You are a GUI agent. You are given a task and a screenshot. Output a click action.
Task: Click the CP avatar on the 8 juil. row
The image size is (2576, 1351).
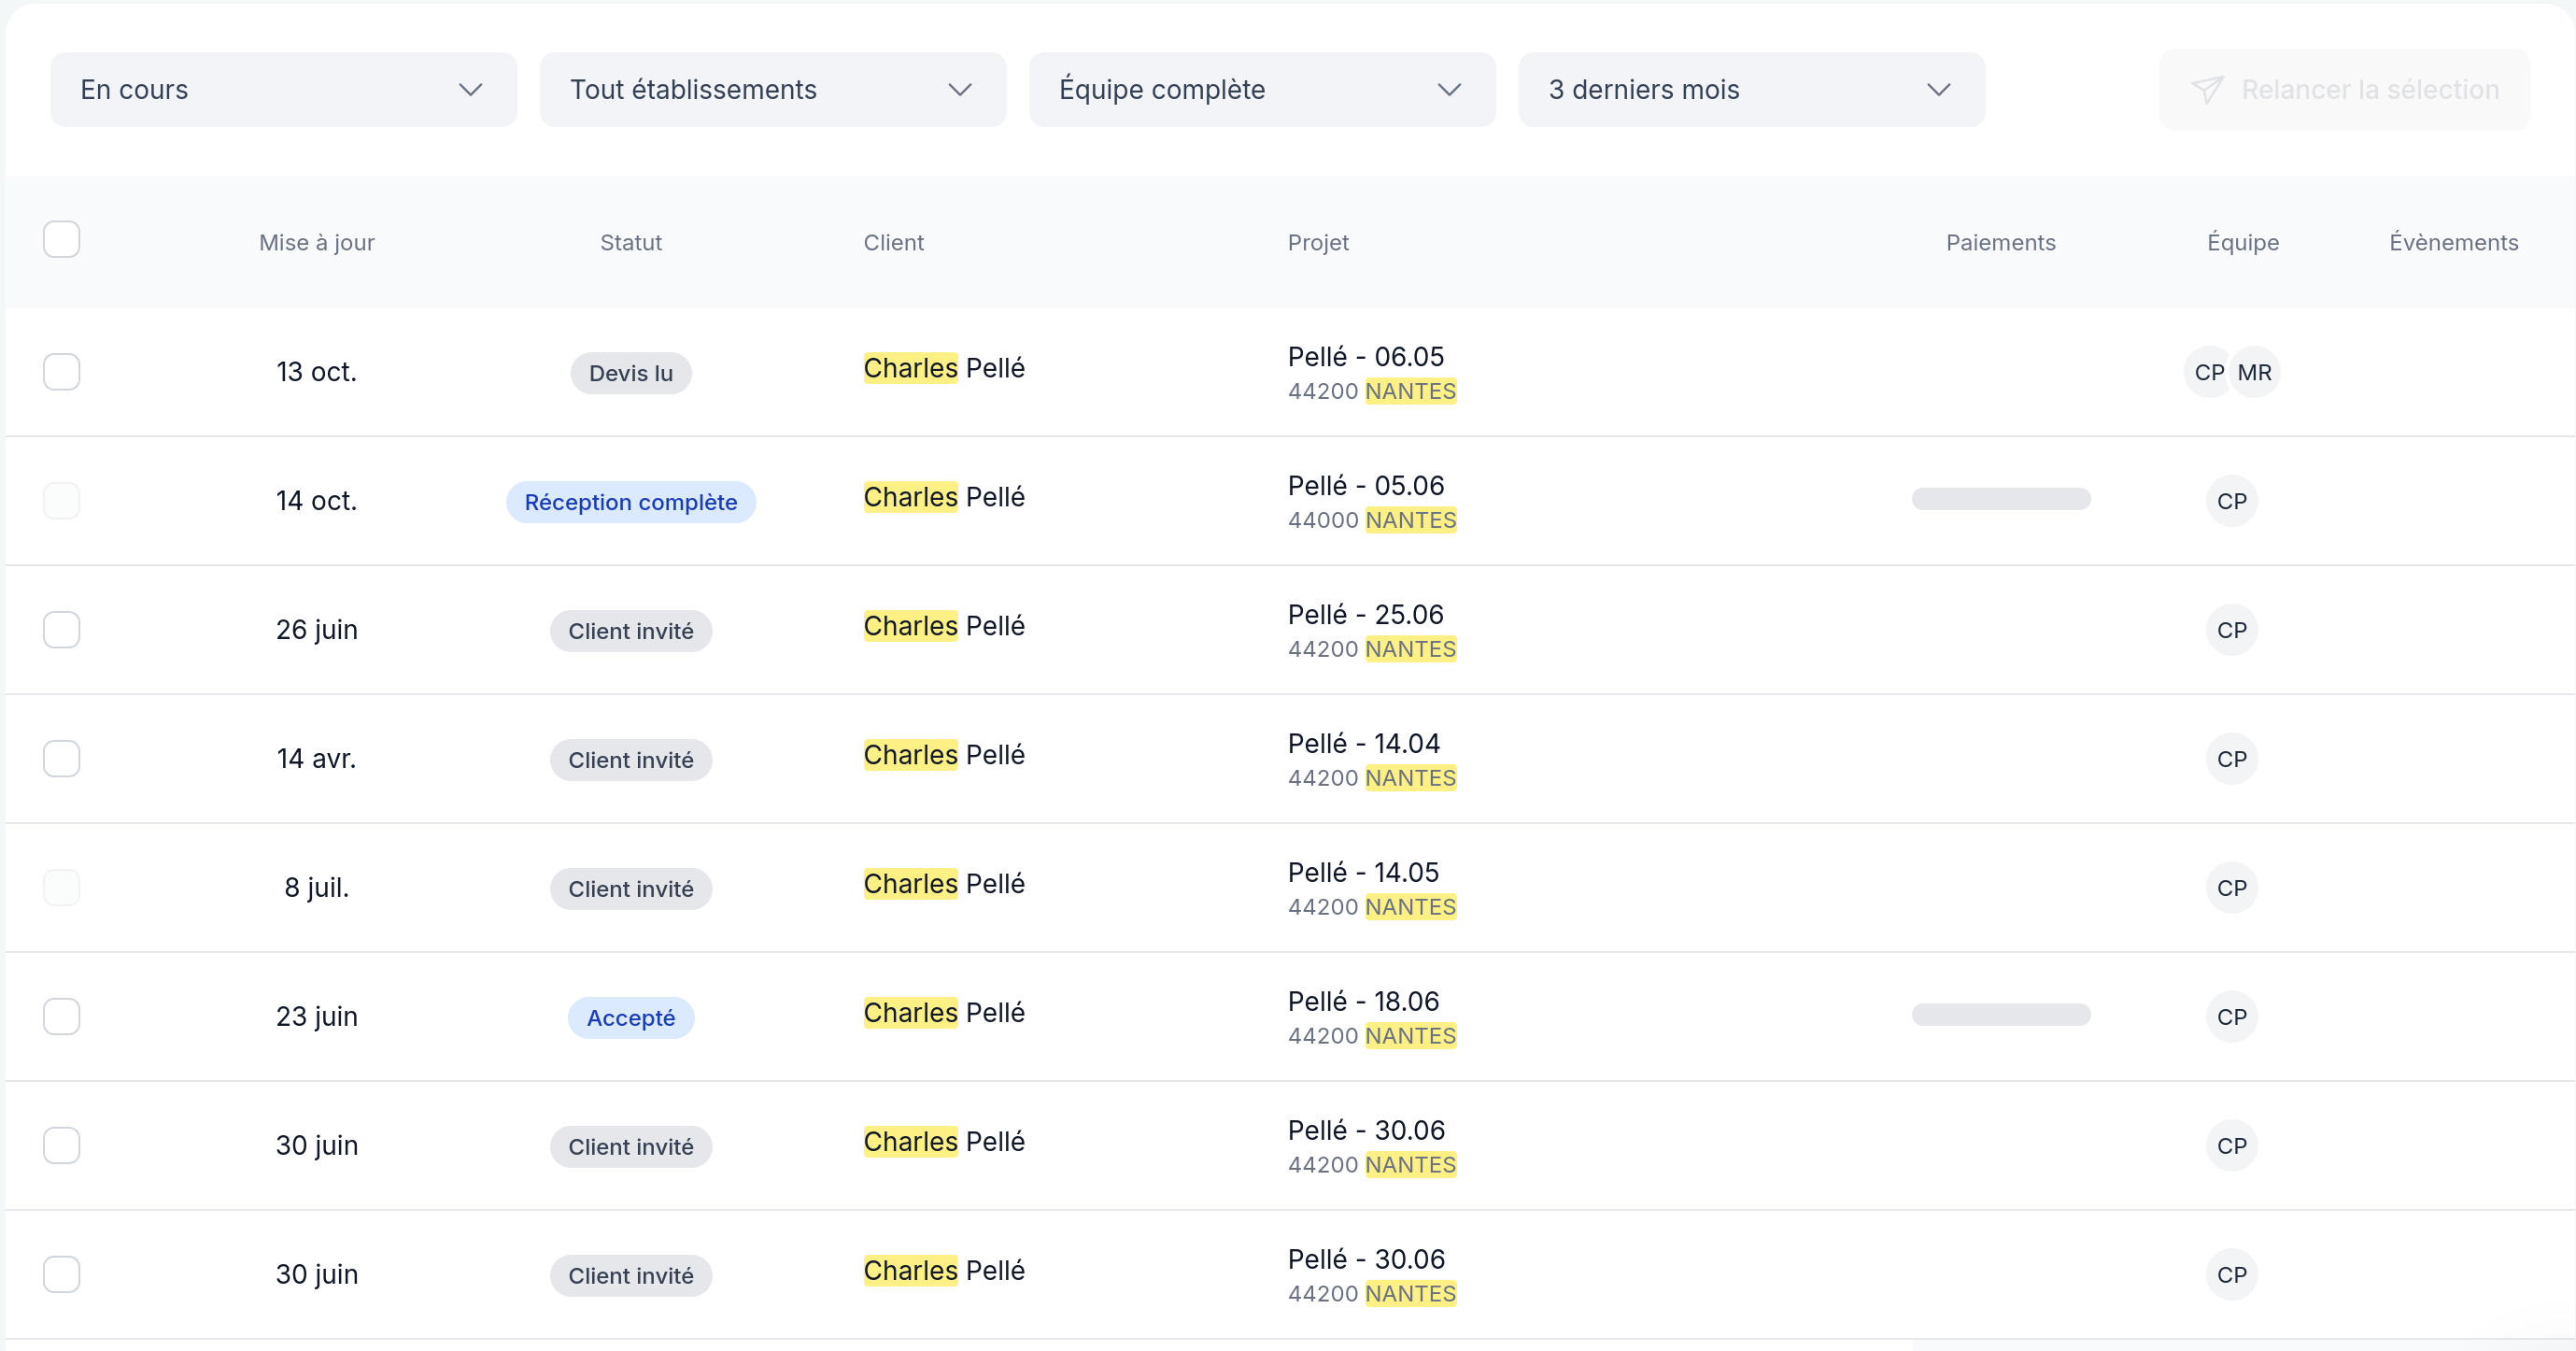click(2231, 888)
